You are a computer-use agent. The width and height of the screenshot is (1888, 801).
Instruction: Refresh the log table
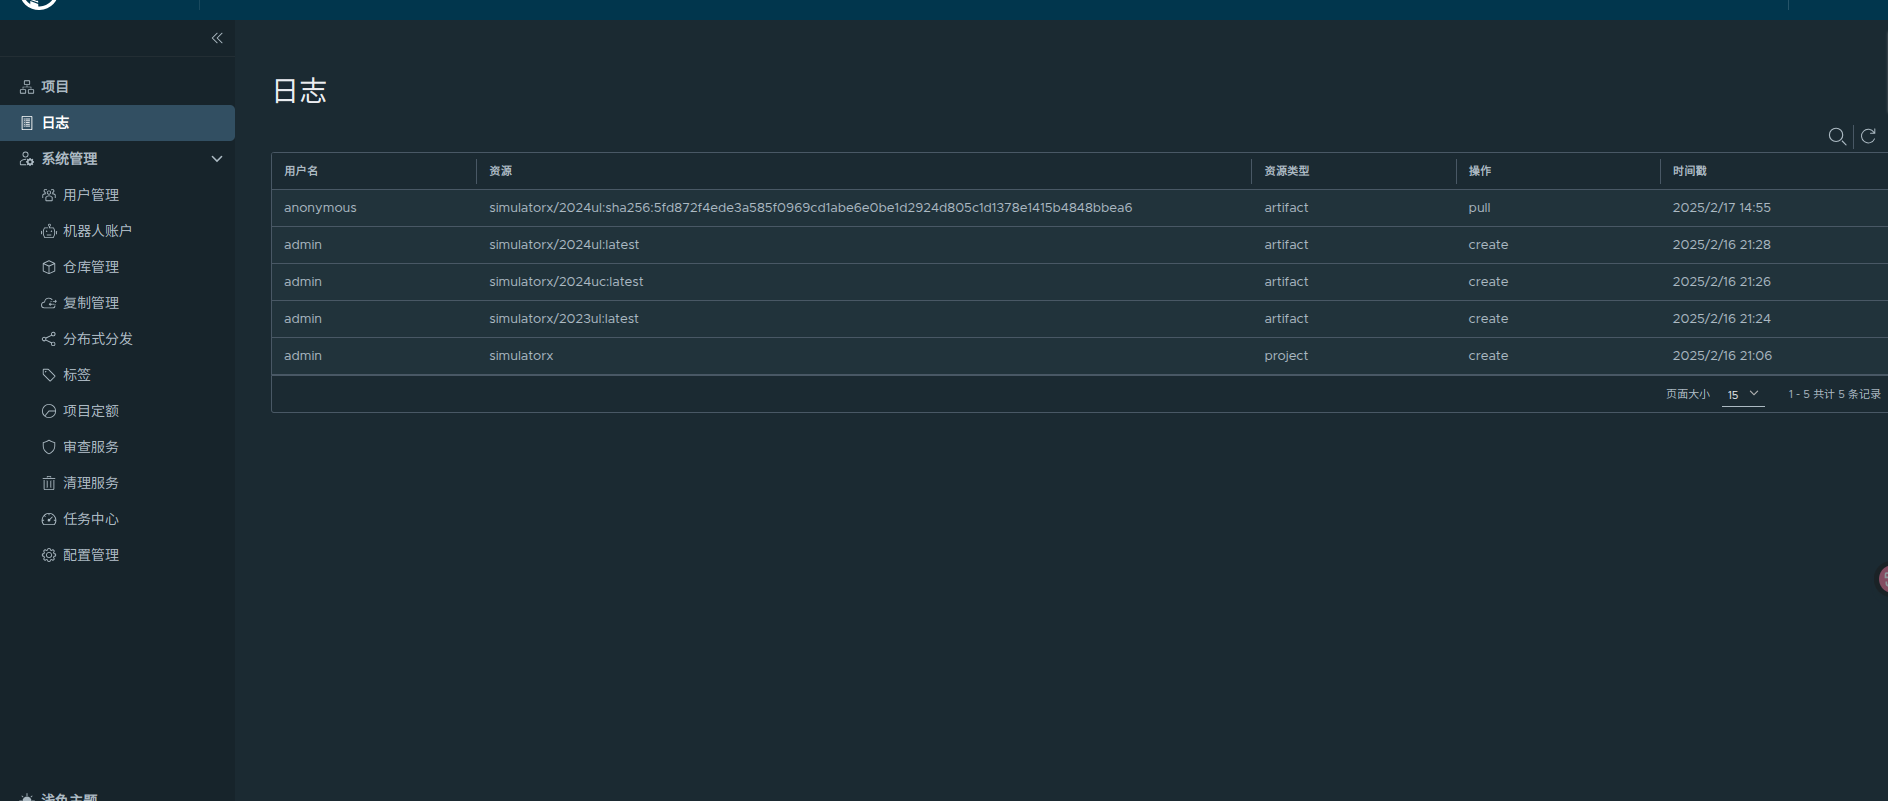click(1868, 136)
